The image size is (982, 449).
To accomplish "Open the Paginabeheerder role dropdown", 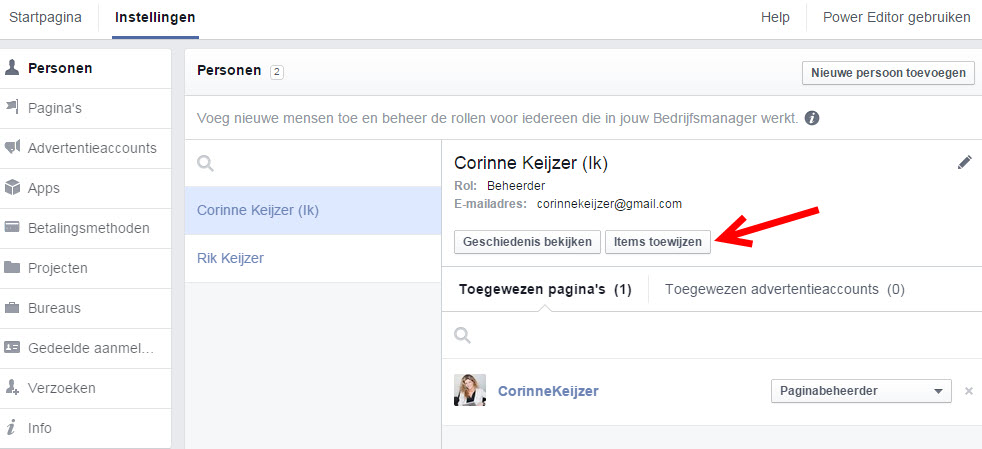I will (x=861, y=391).
